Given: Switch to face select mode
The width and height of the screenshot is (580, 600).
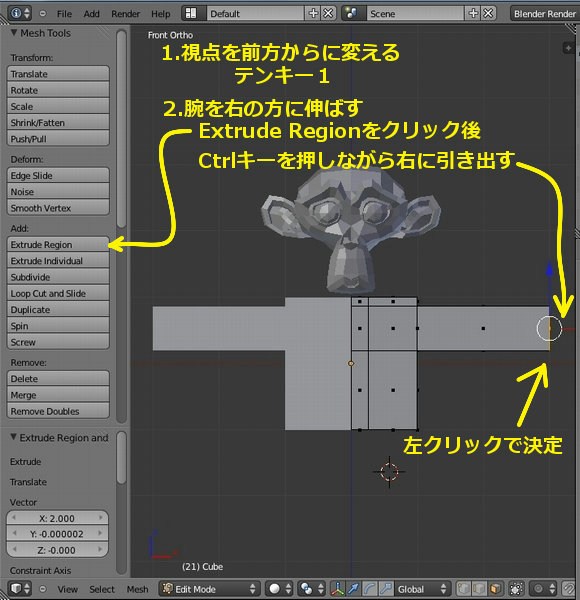Looking at the screenshot, I should click(495, 589).
